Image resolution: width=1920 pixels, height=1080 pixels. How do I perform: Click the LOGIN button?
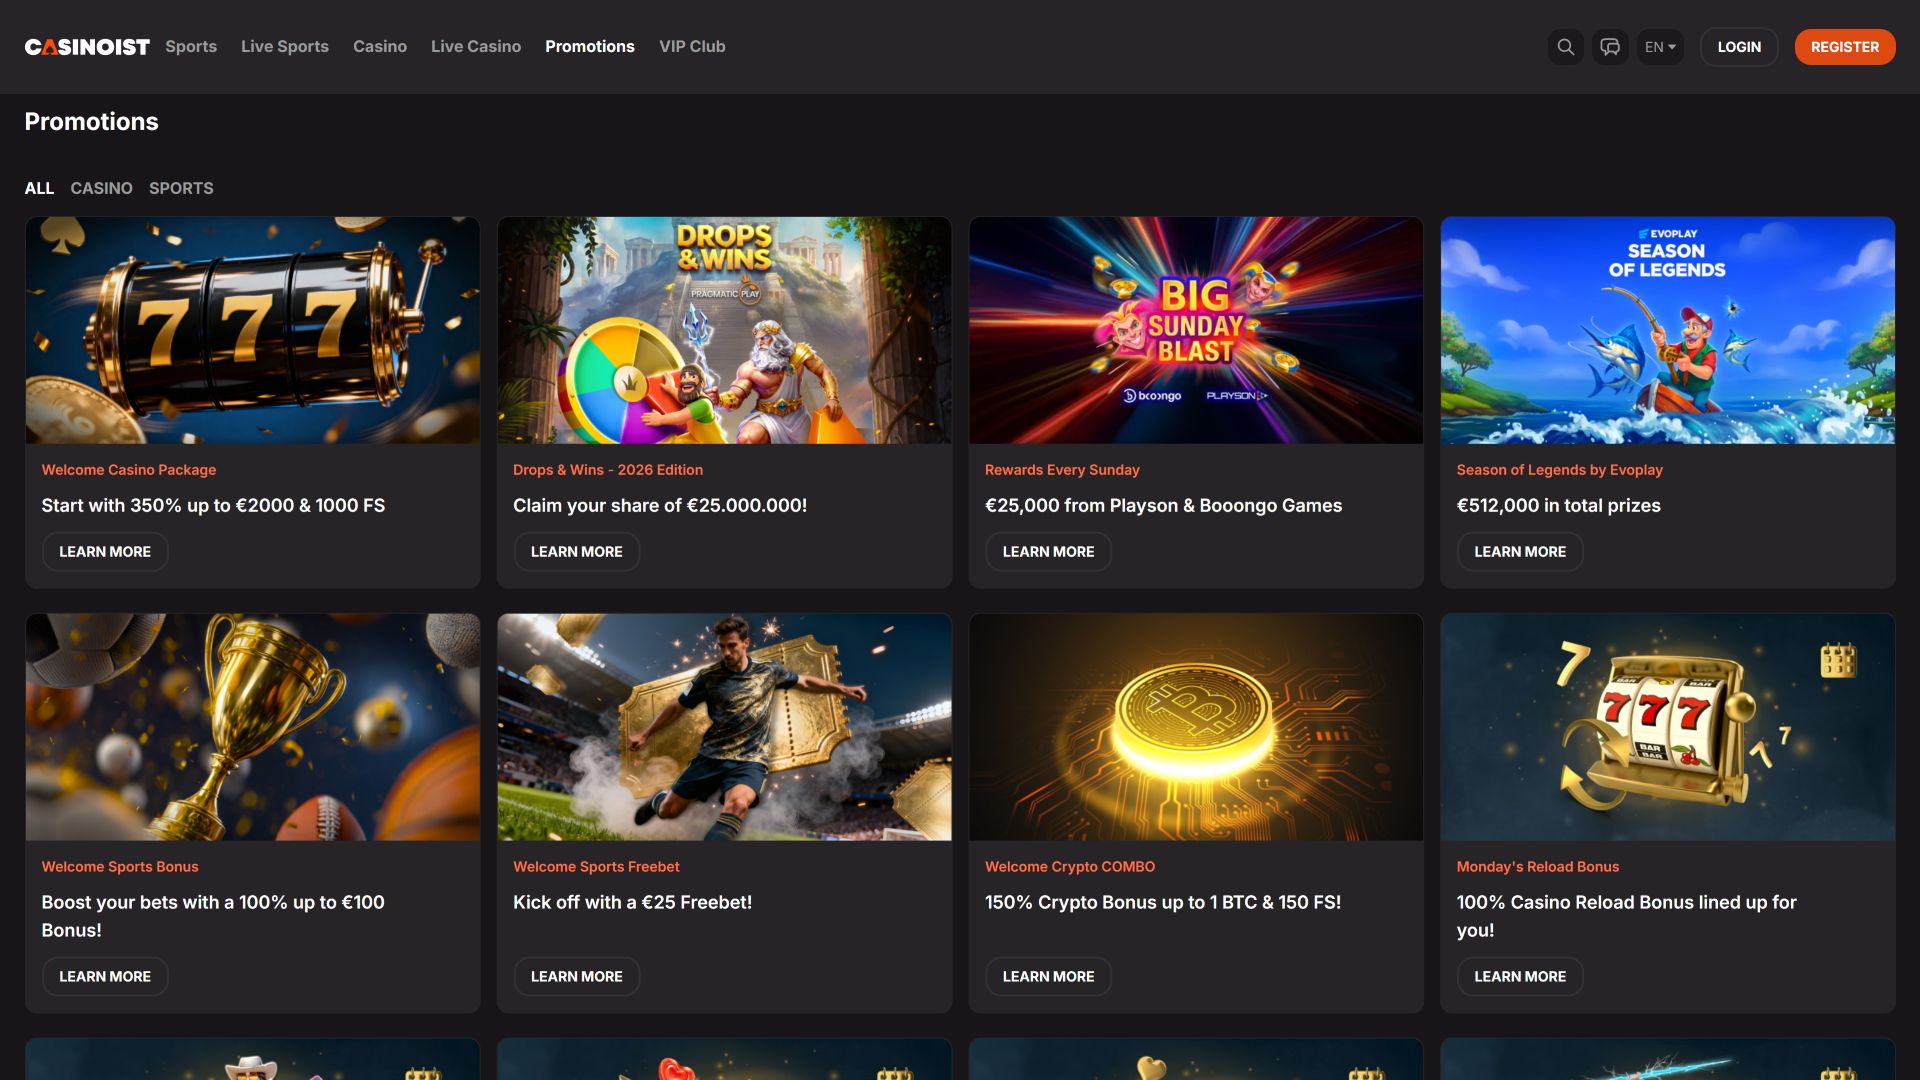tap(1739, 47)
